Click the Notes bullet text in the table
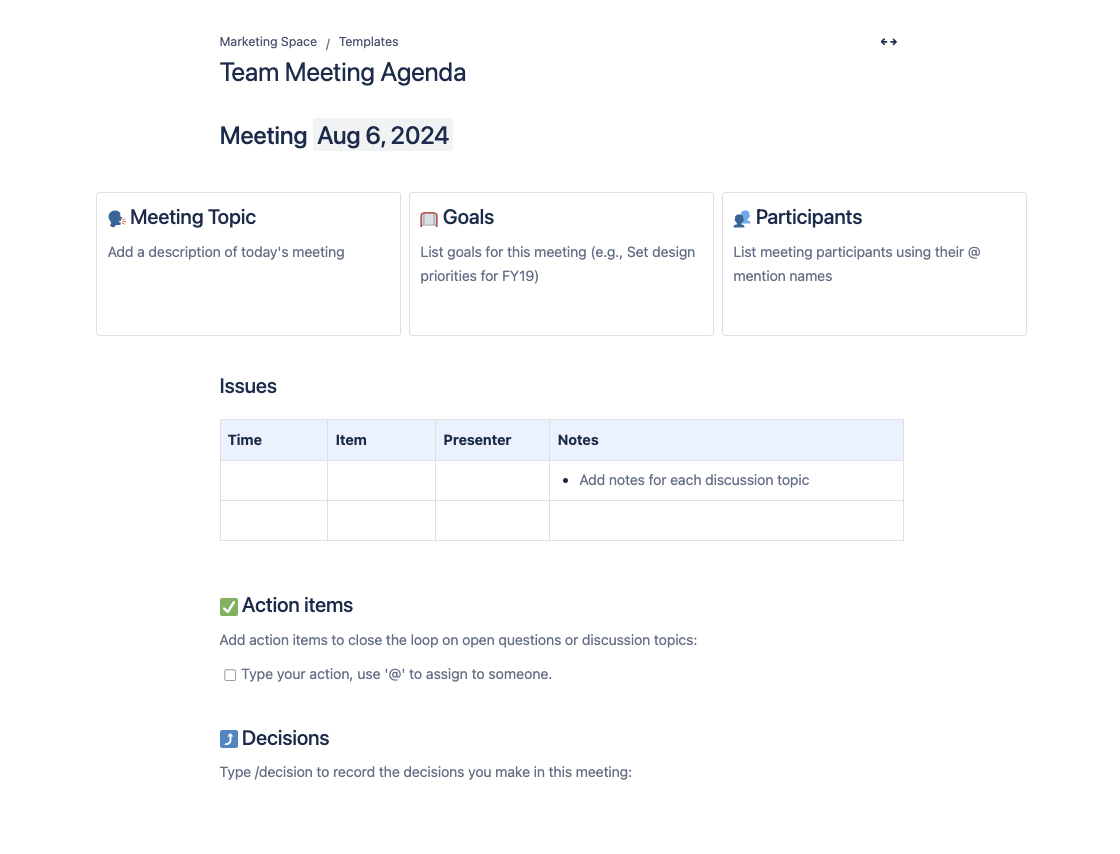 694,480
